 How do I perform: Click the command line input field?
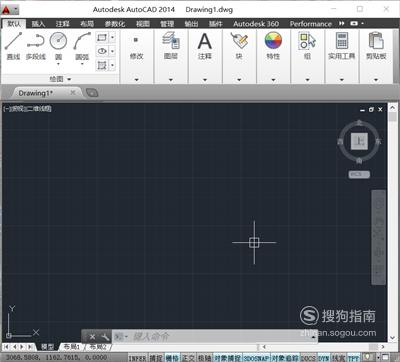pos(213,337)
